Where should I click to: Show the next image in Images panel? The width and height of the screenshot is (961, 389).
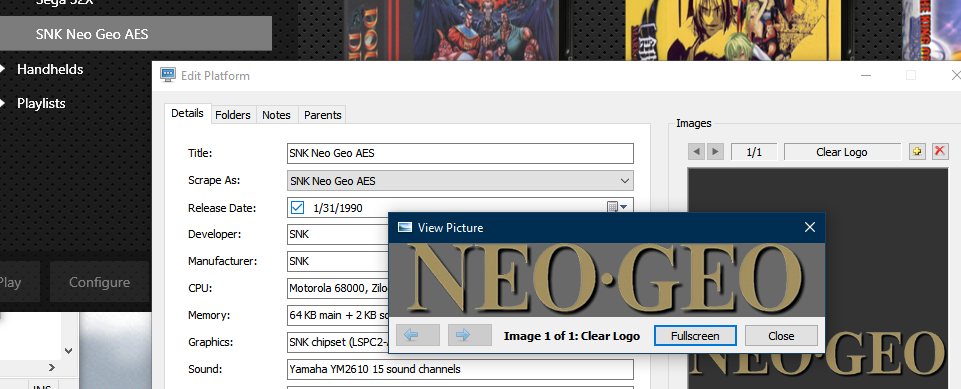coord(715,152)
